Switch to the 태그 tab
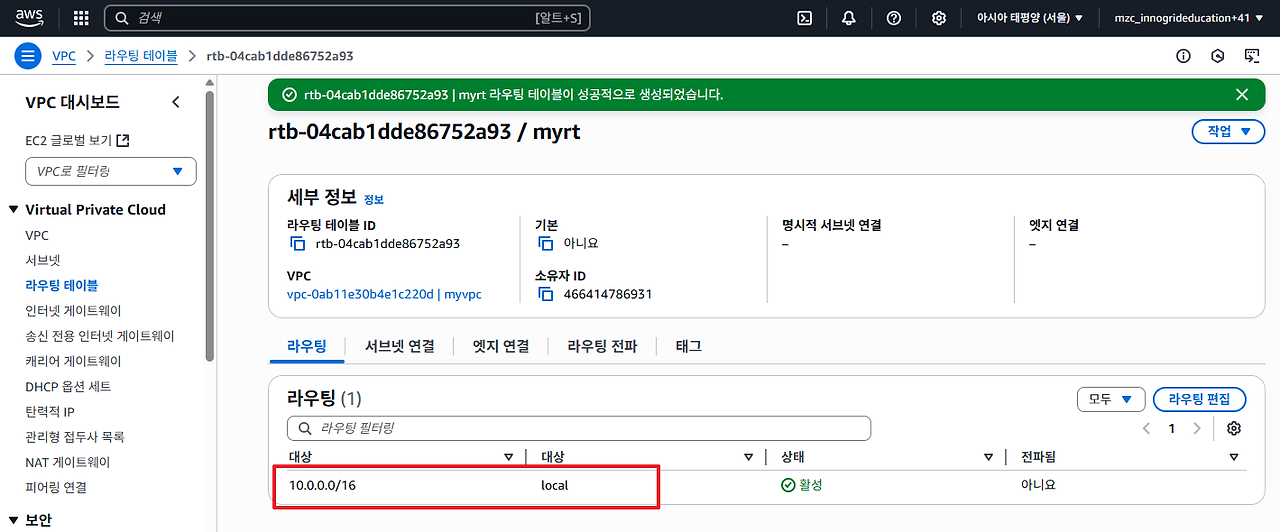The height and width of the screenshot is (532, 1280). [689, 346]
